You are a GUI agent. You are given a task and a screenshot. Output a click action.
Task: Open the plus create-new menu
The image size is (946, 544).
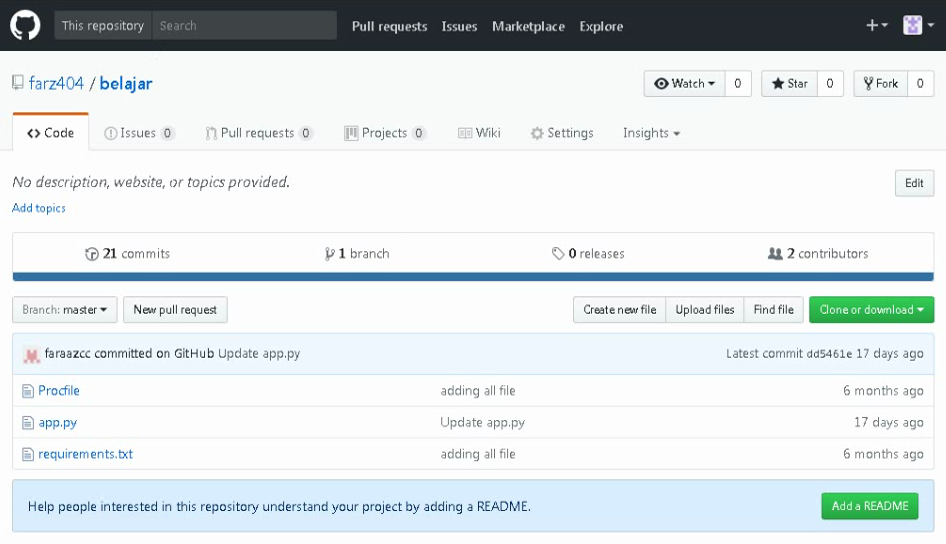[x=877, y=26]
